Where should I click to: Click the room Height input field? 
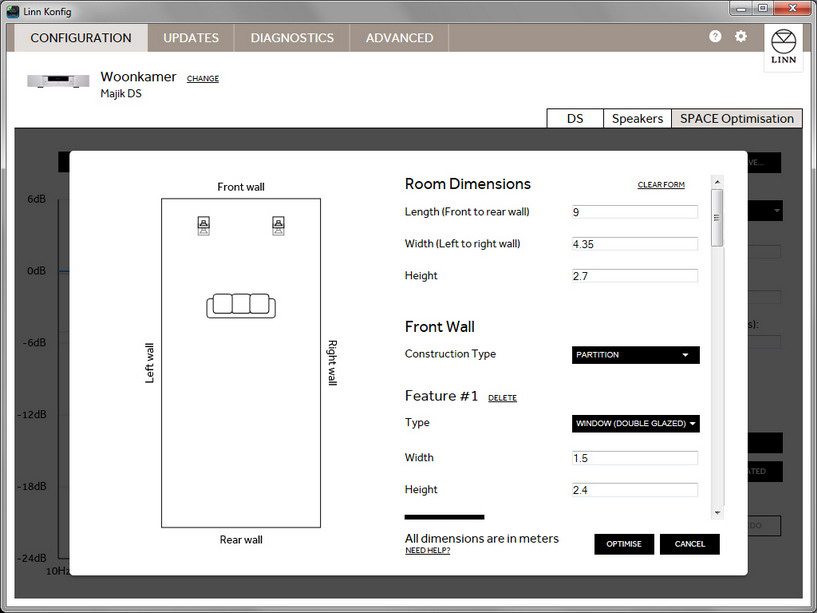click(x=634, y=276)
